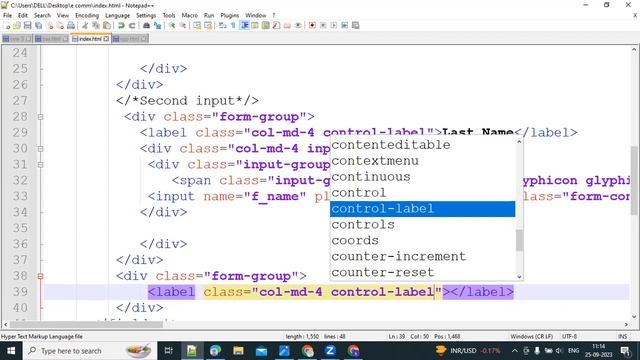Open the Document Map toolbar icon
Viewport: 640px width, 360px height.
click(265, 25)
